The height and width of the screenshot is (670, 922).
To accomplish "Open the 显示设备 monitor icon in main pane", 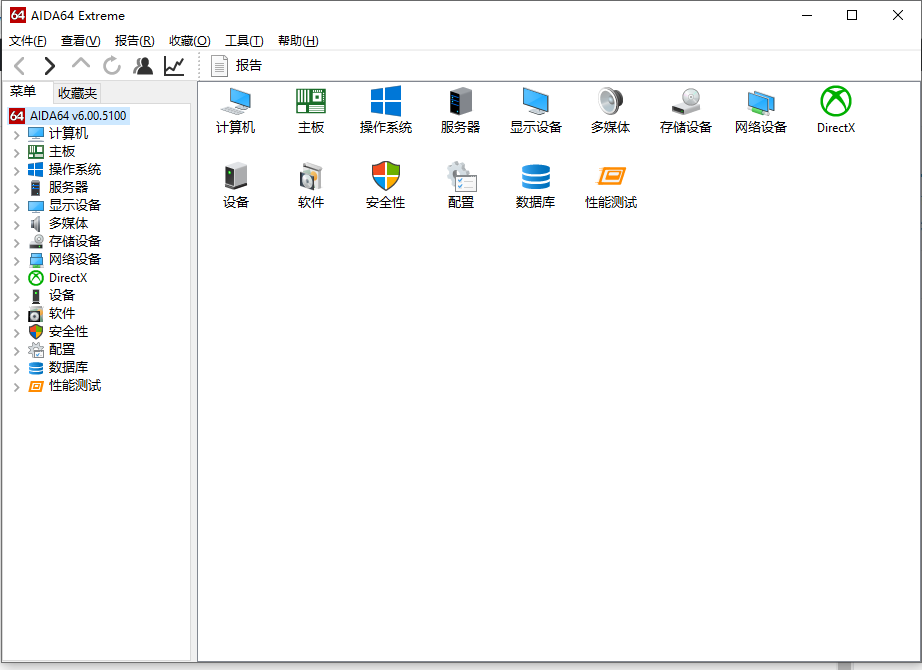I will tap(536, 110).
